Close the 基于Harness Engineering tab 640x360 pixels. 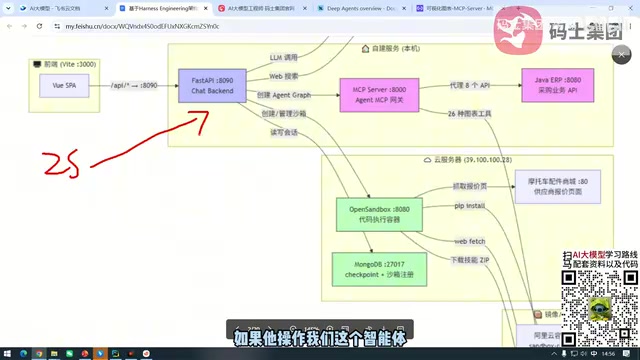206,8
